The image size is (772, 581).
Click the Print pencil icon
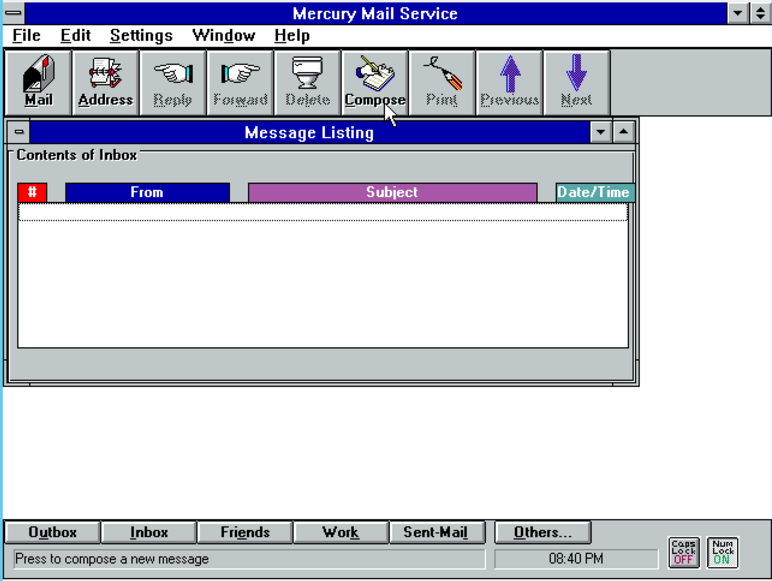[442, 82]
